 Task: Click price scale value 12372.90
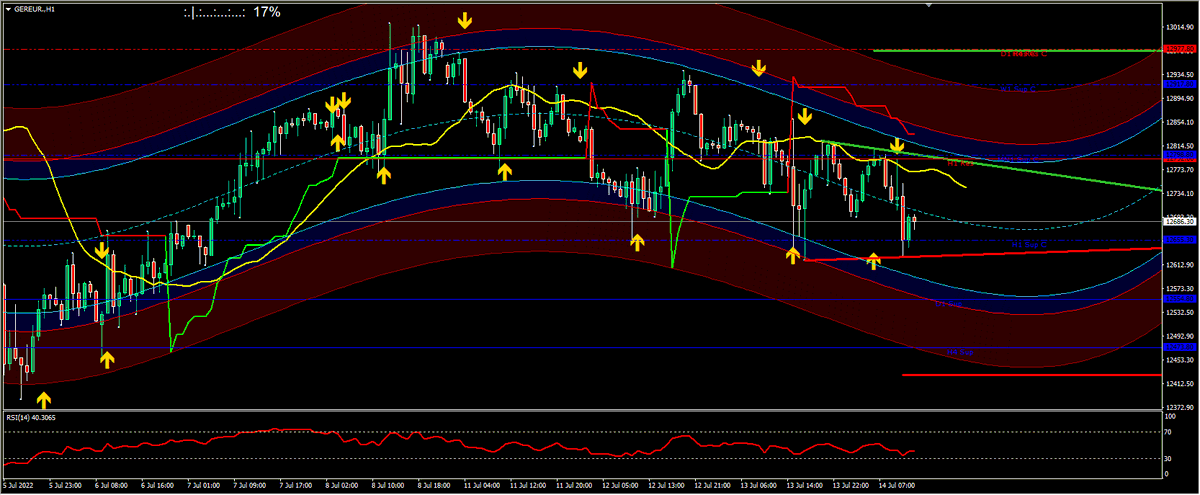point(1180,407)
